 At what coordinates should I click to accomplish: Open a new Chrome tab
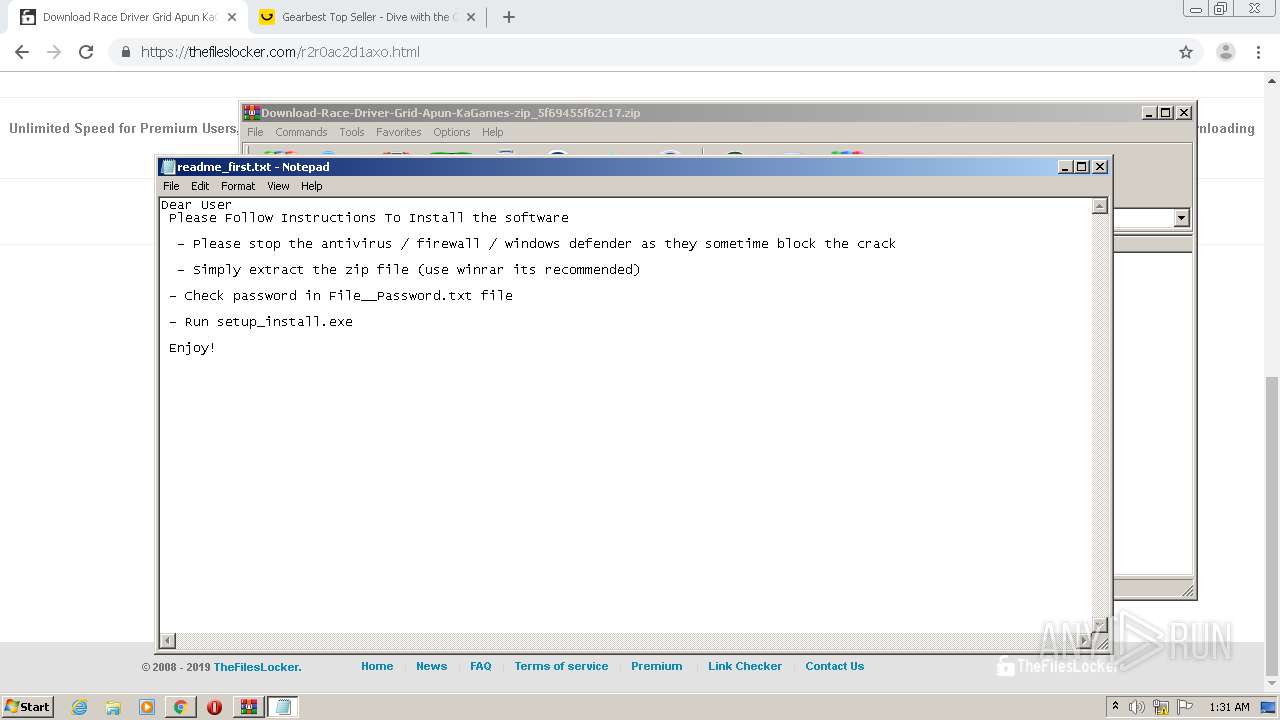509,17
